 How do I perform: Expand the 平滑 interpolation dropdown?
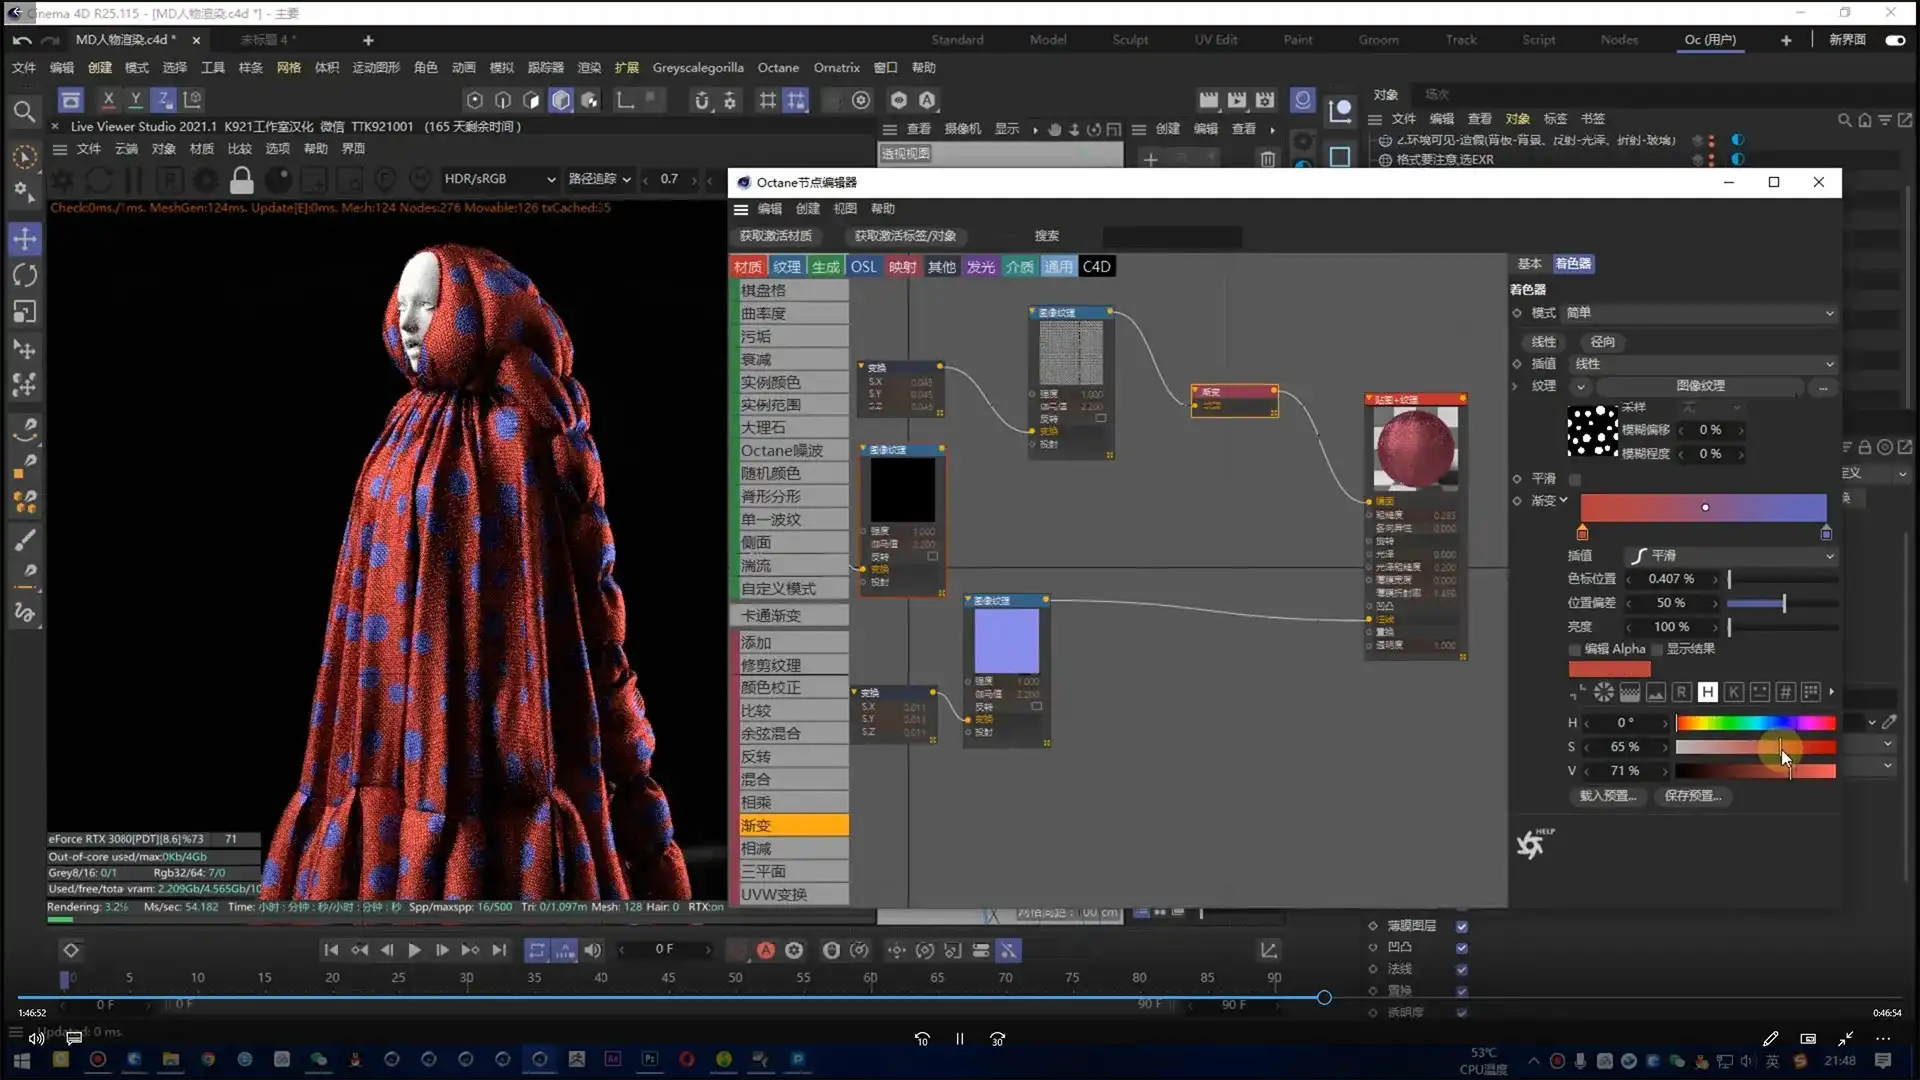pos(1732,555)
